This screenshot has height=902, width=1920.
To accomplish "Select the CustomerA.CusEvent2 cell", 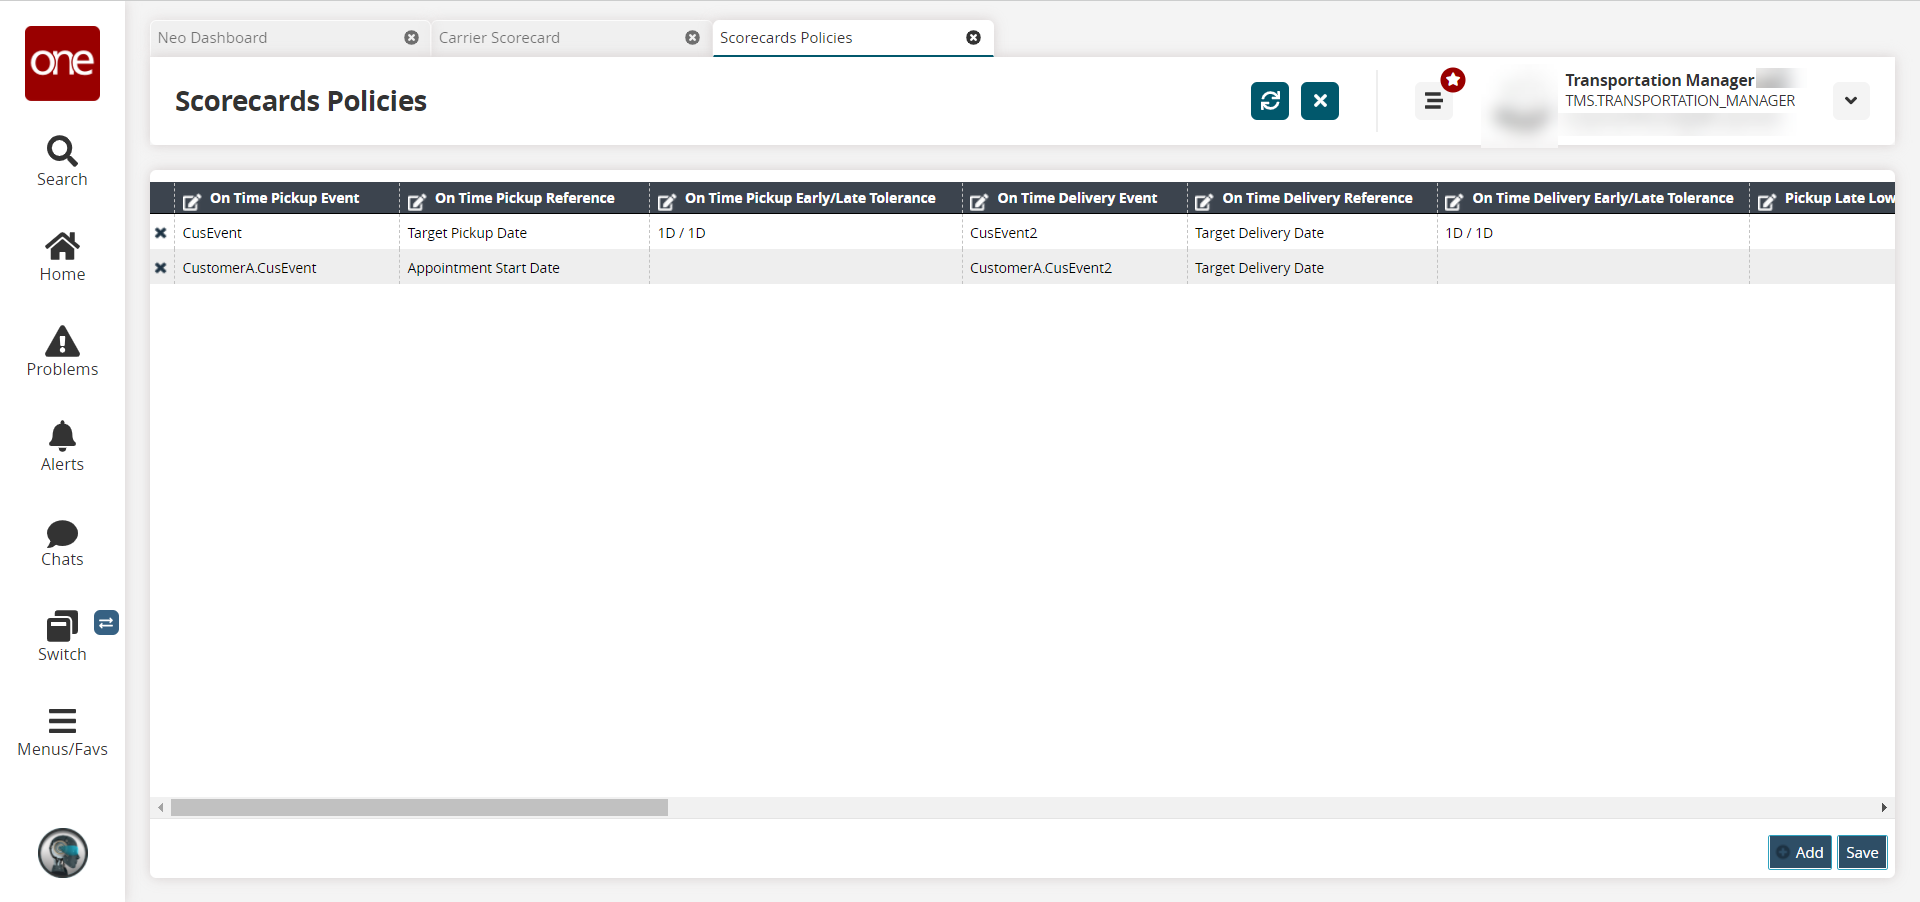I will click(1074, 268).
